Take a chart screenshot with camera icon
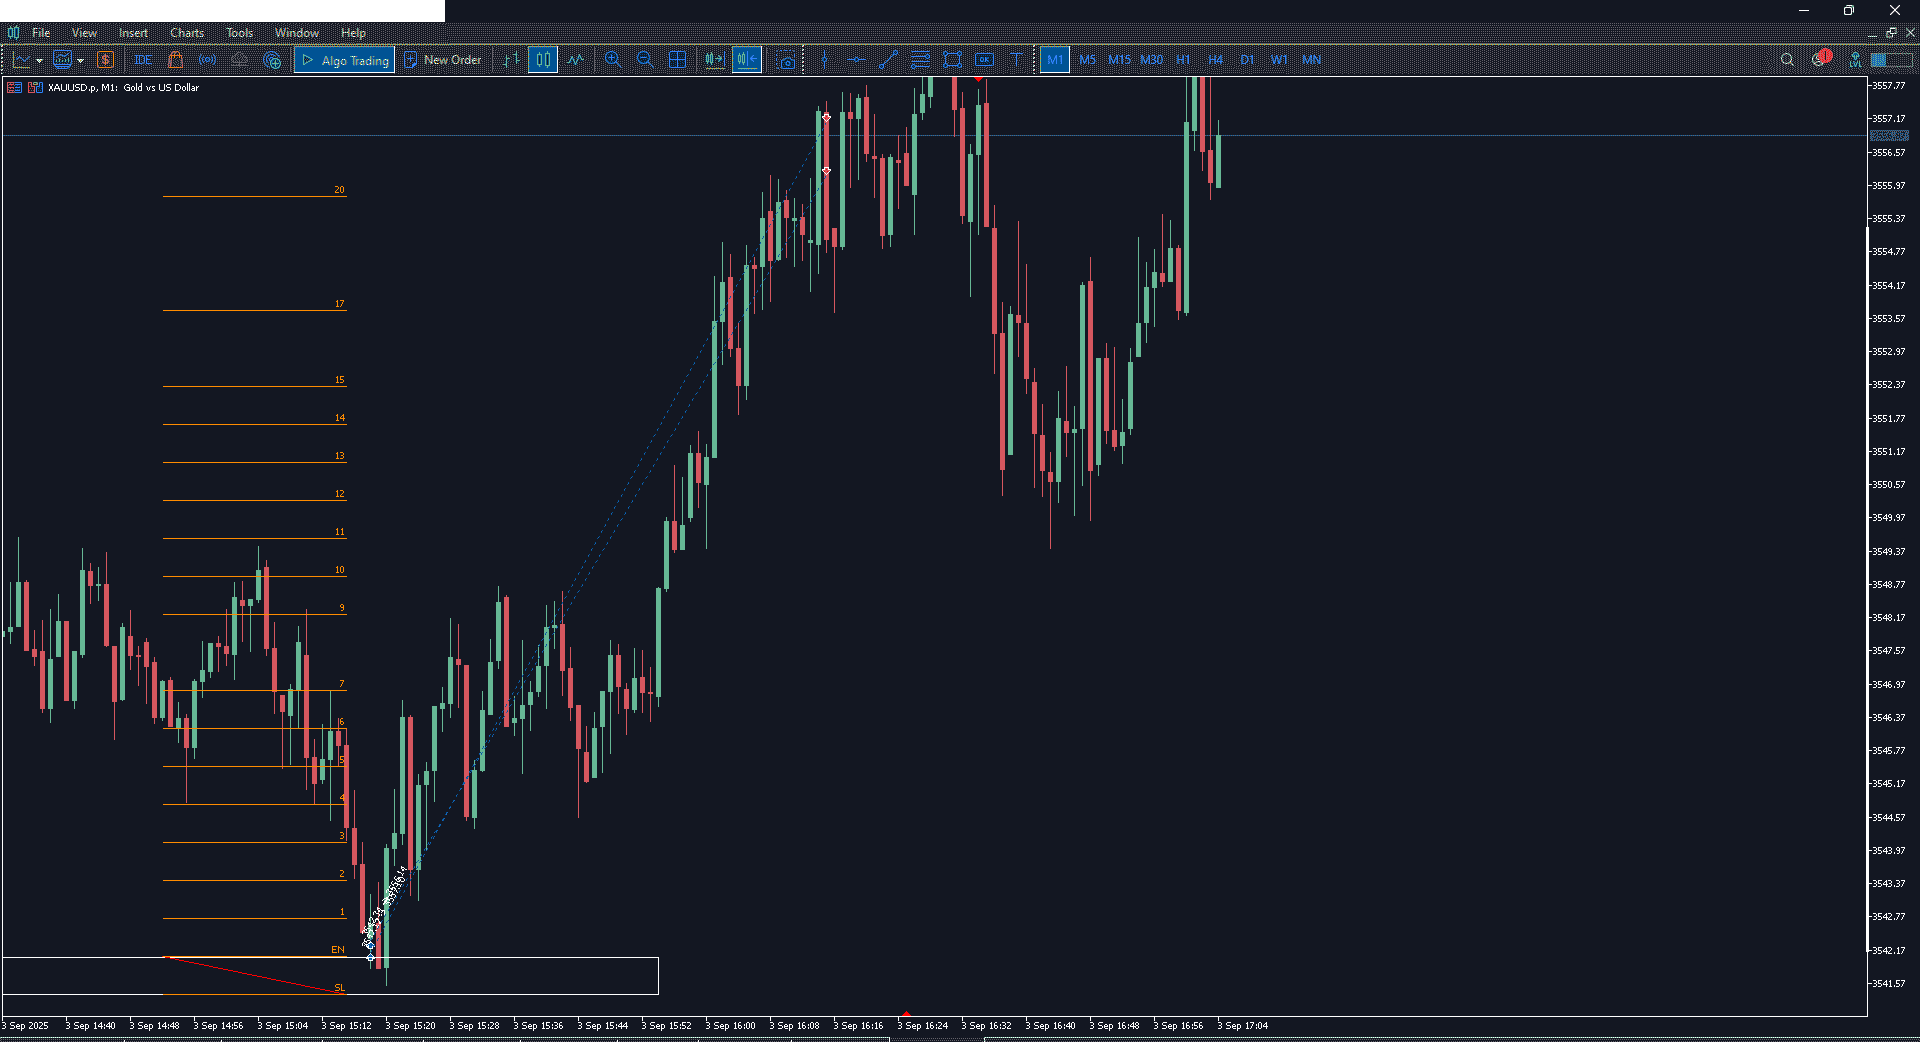This screenshot has height=1042, width=1920. (786, 60)
